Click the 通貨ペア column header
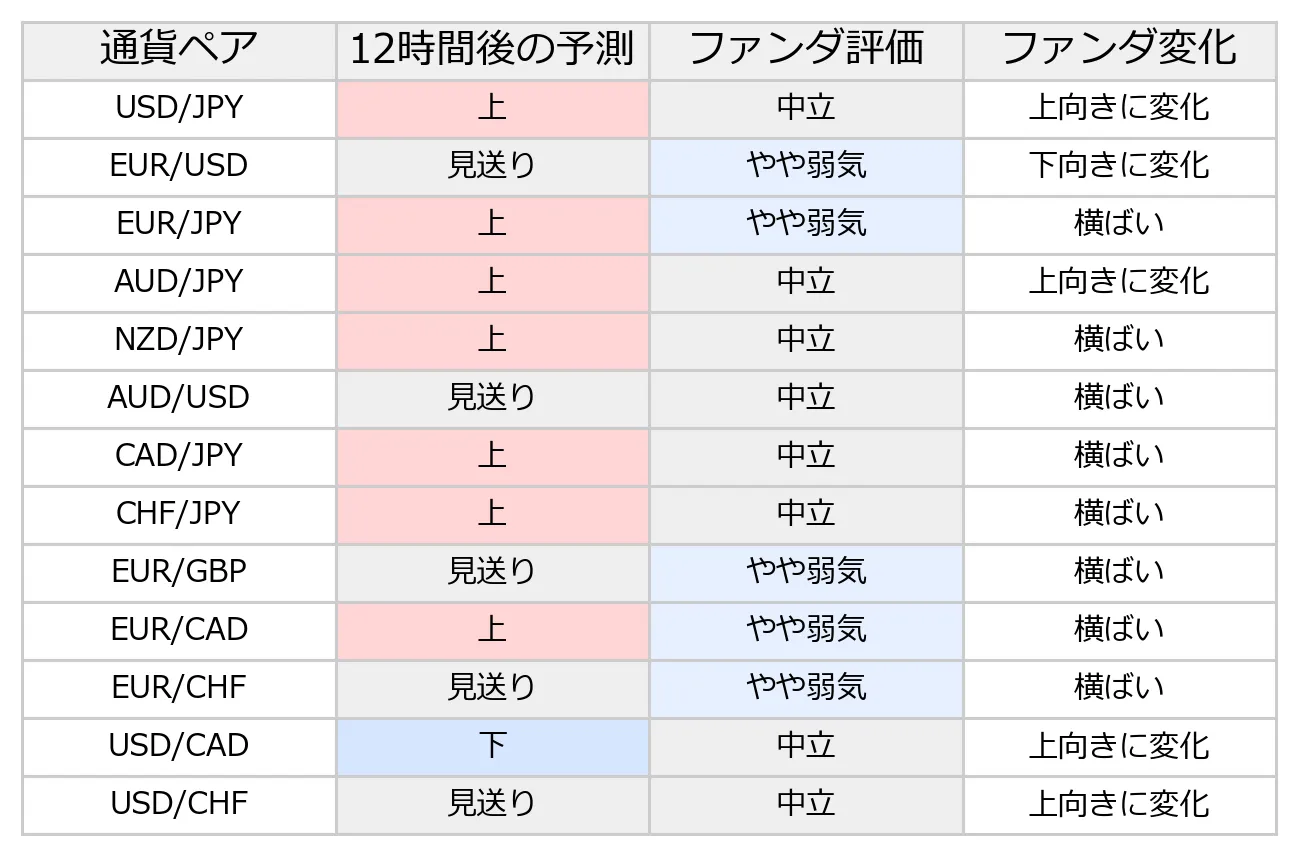 point(179,51)
